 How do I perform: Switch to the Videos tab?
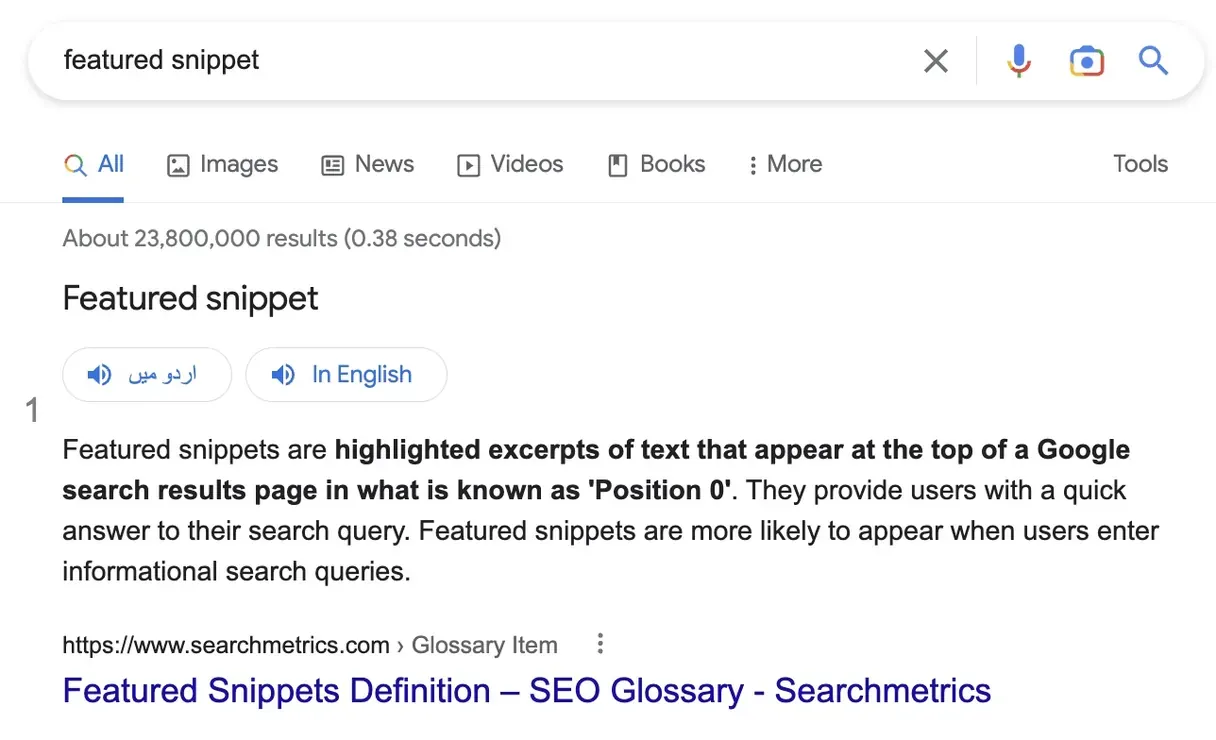(x=510, y=164)
